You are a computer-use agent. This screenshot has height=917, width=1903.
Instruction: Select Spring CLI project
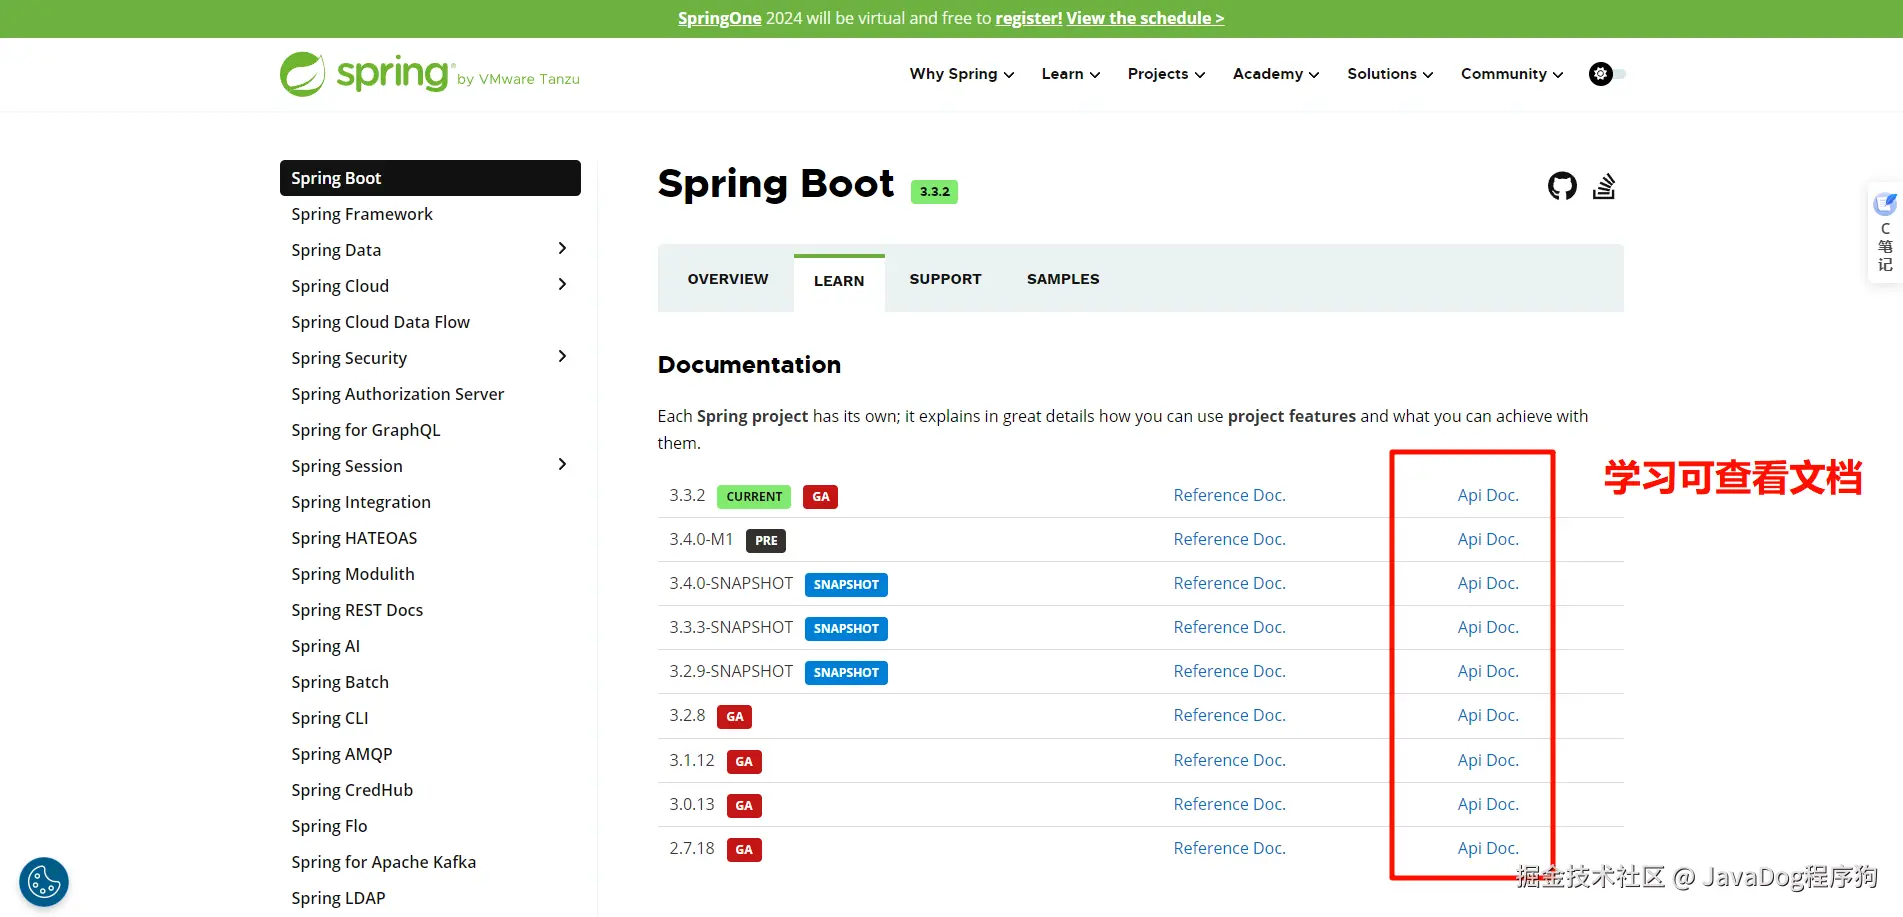(x=329, y=718)
